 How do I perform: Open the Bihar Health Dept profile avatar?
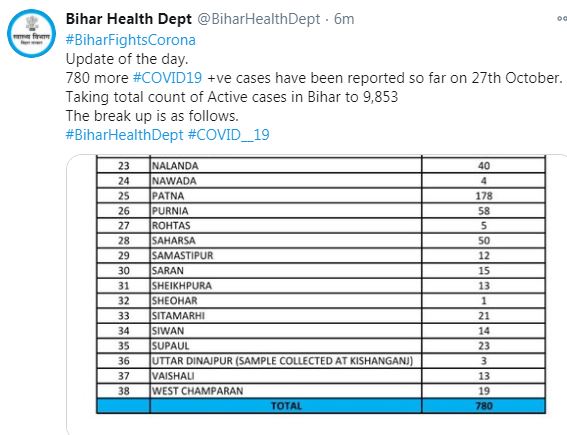(31, 33)
